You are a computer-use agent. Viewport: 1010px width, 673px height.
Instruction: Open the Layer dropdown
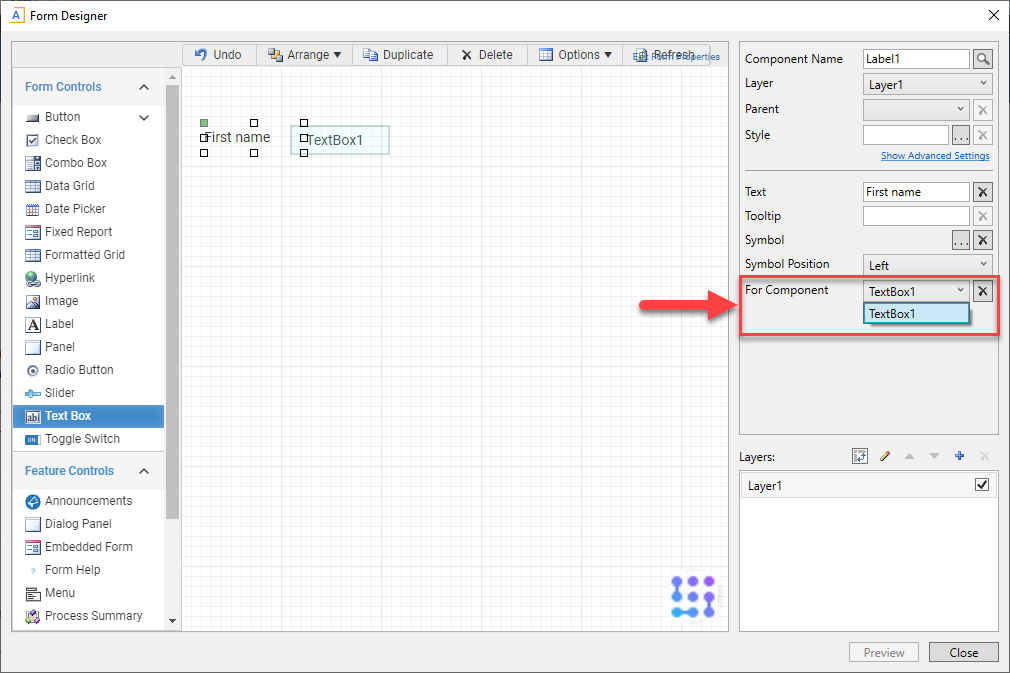click(927, 85)
